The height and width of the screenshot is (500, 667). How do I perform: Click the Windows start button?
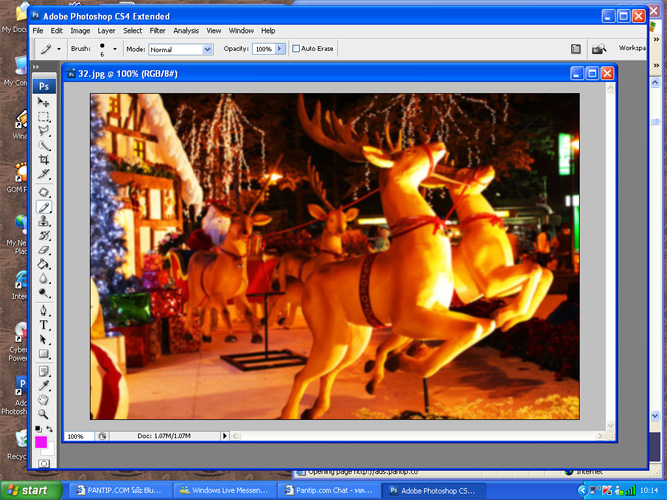pyautogui.click(x=31, y=491)
